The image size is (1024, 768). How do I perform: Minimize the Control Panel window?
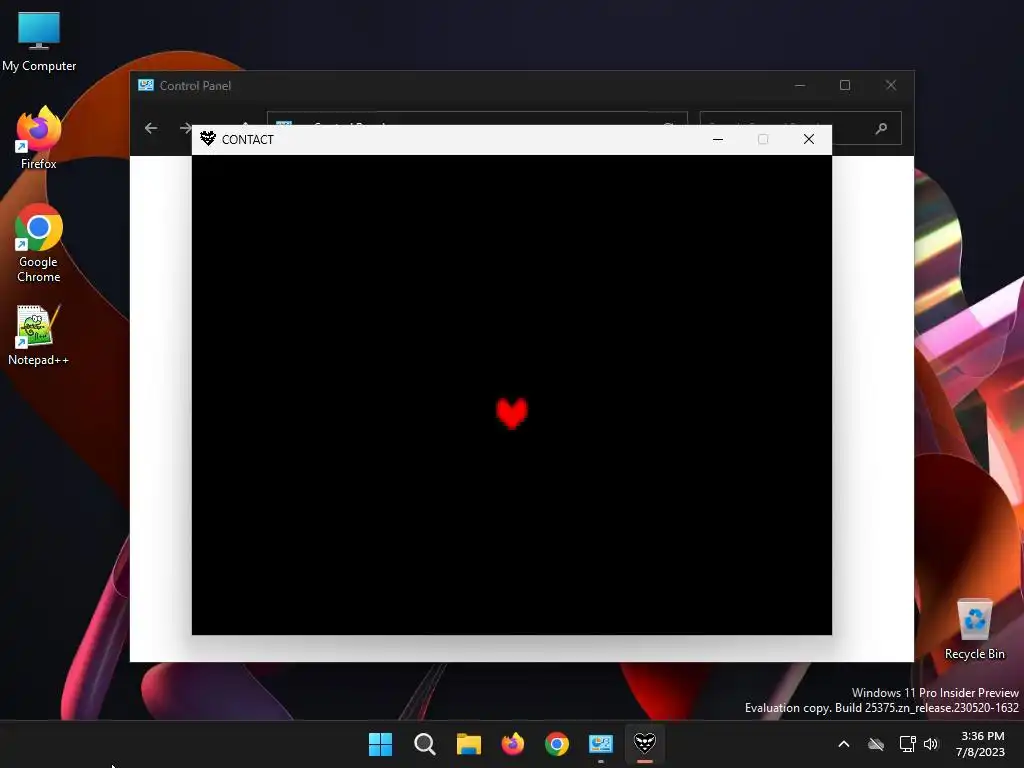click(800, 85)
